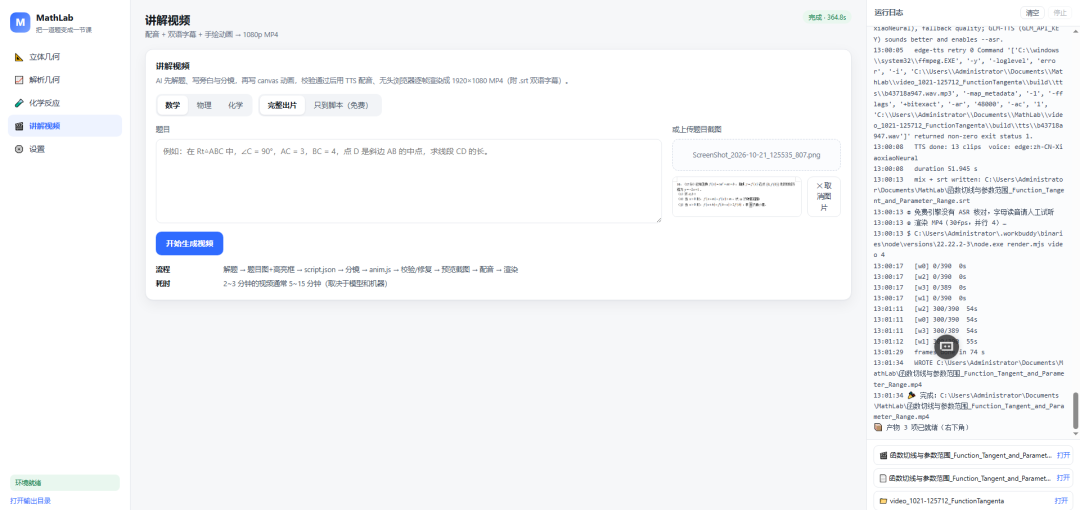The image size is (1080, 510).
Task: Choose the 只到脚本（免费） mode
Action: (x=341, y=105)
